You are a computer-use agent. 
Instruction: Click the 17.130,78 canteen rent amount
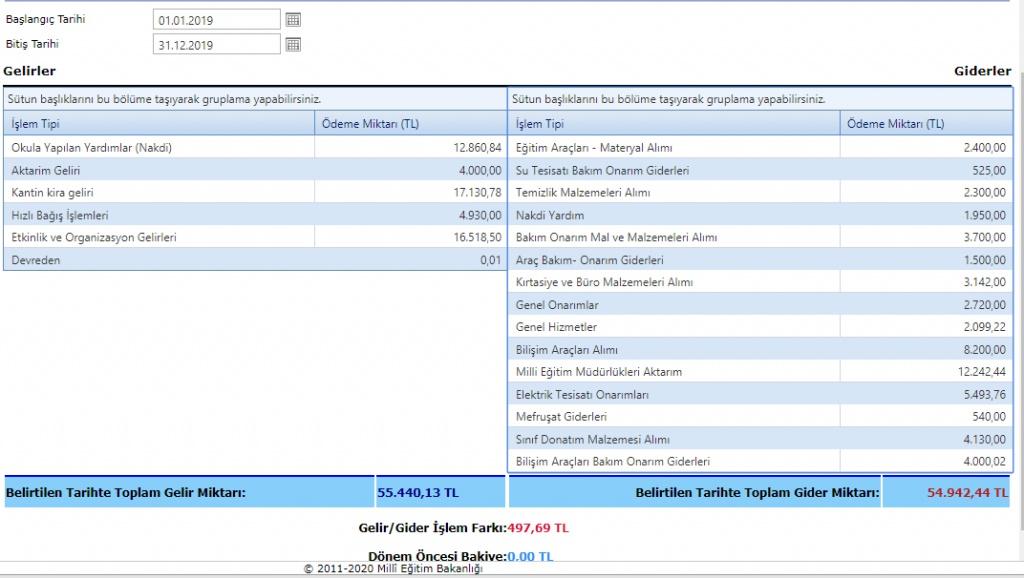pyautogui.click(x=477, y=193)
